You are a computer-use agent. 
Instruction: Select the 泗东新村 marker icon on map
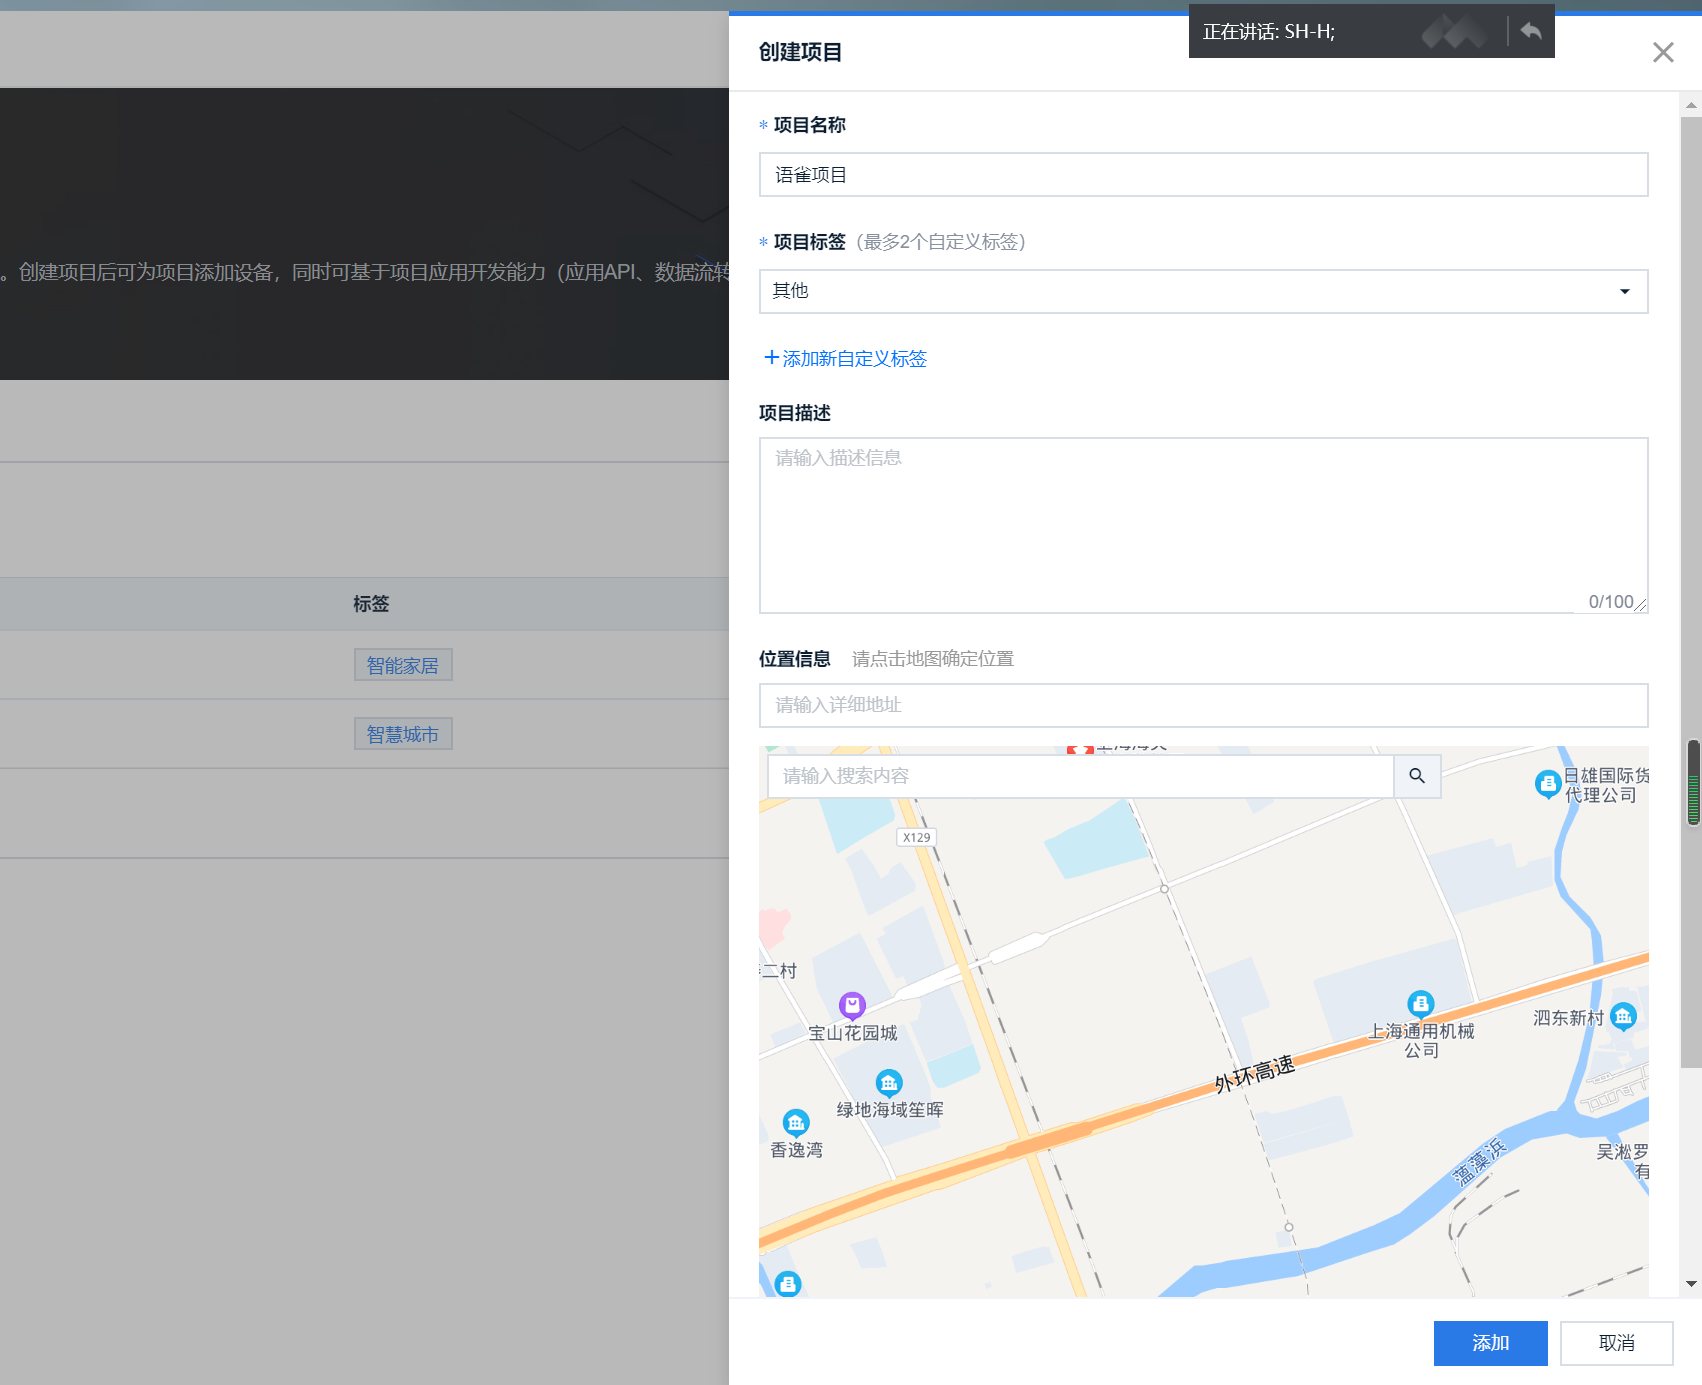click(1623, 1017)
